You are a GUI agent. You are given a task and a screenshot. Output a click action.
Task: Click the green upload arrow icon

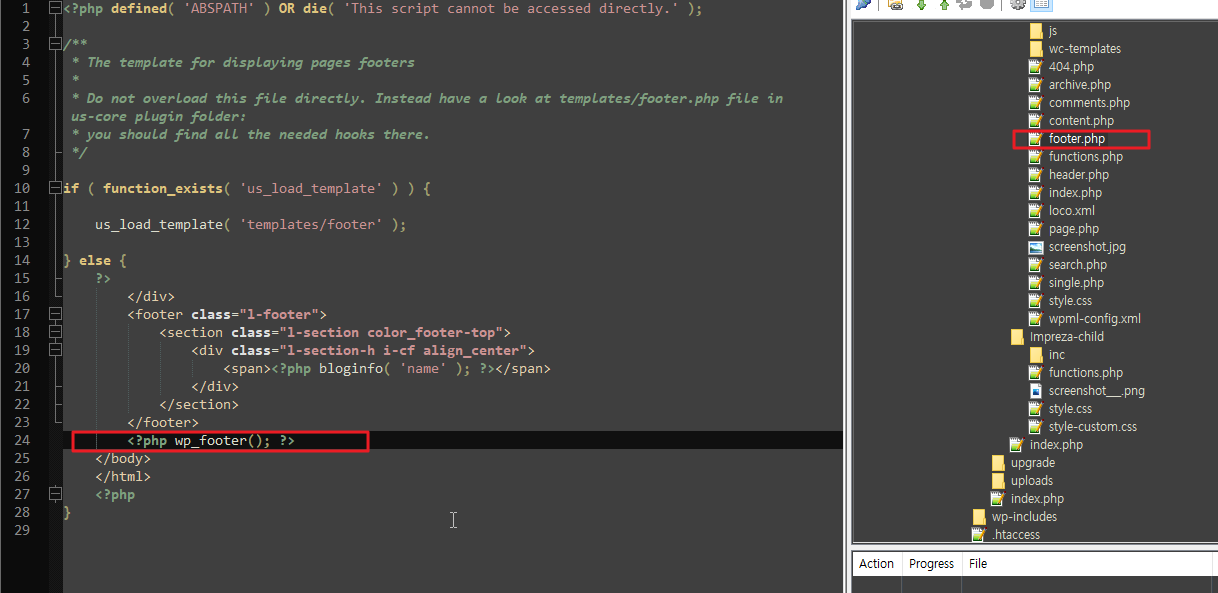pyautogui.click(x=943, y=5)
